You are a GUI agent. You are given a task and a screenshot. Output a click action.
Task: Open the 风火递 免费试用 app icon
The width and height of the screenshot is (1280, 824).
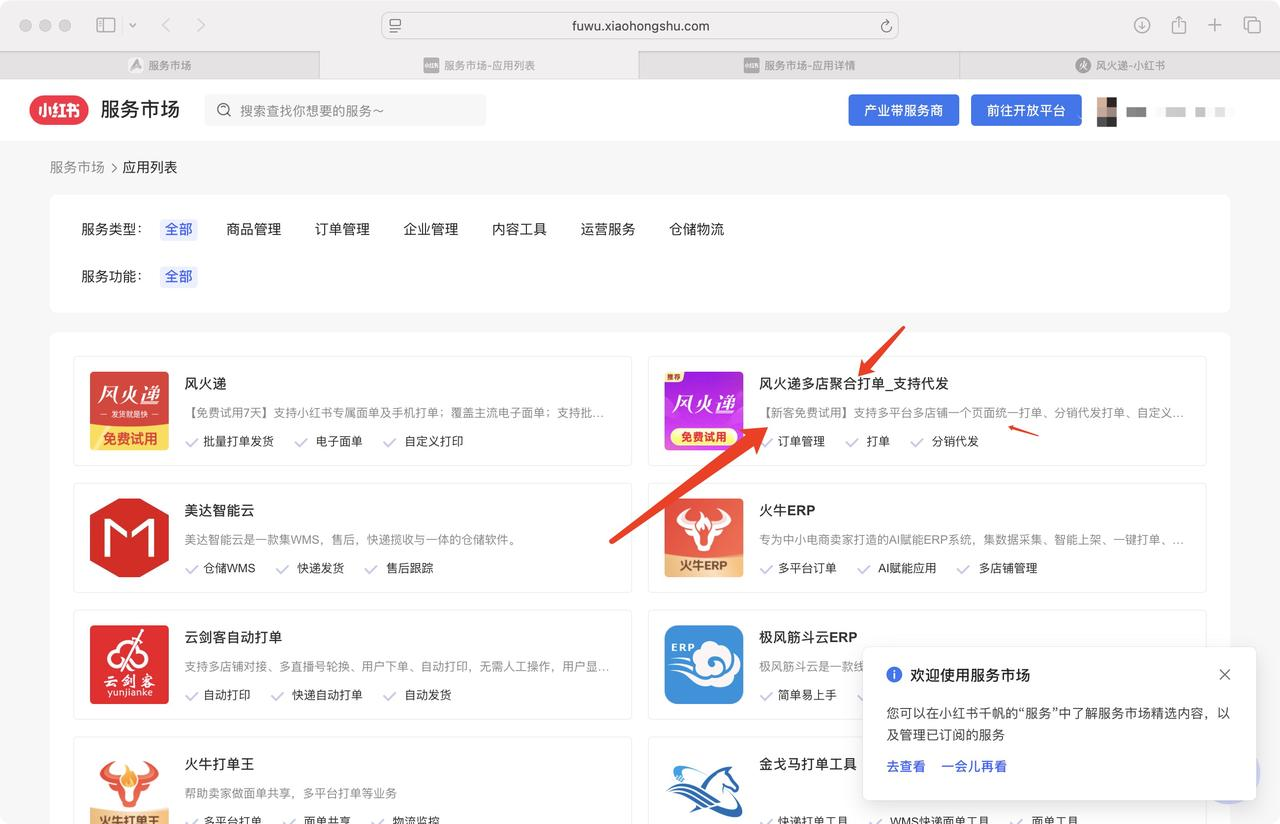click(129, 411)
